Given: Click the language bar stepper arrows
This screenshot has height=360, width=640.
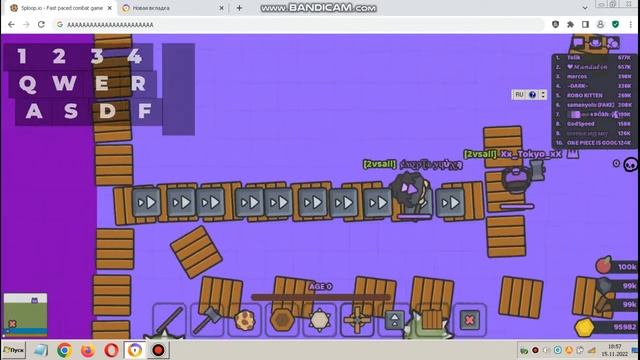Looking at the screenshot, I should (543, 95).
